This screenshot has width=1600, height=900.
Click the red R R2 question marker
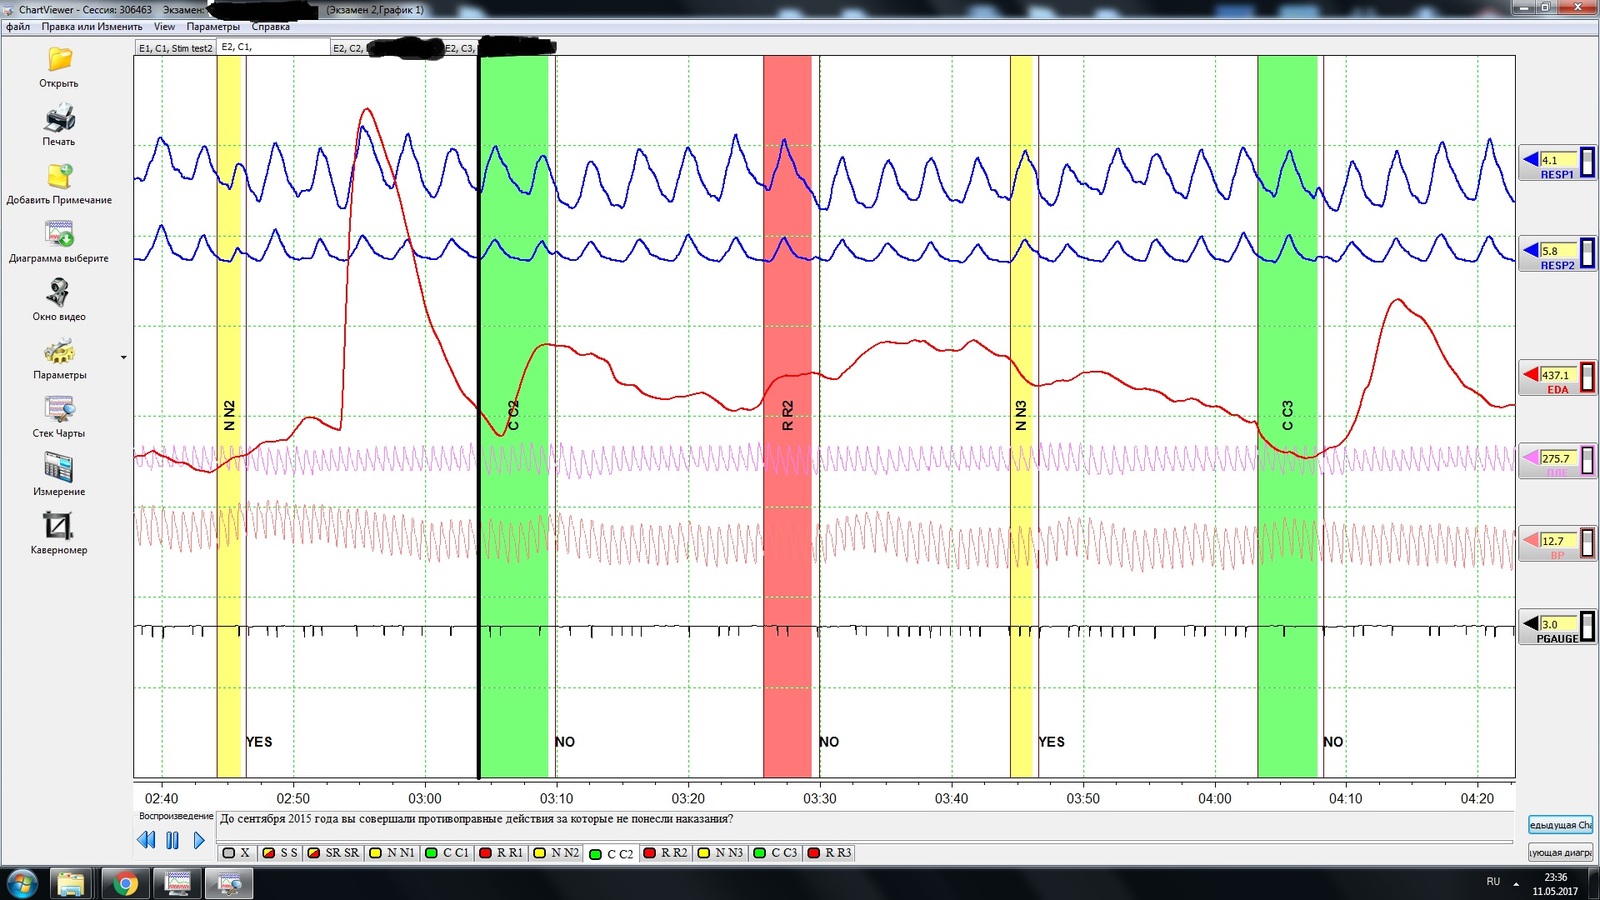pyautogui.click(x=787, y=416)
